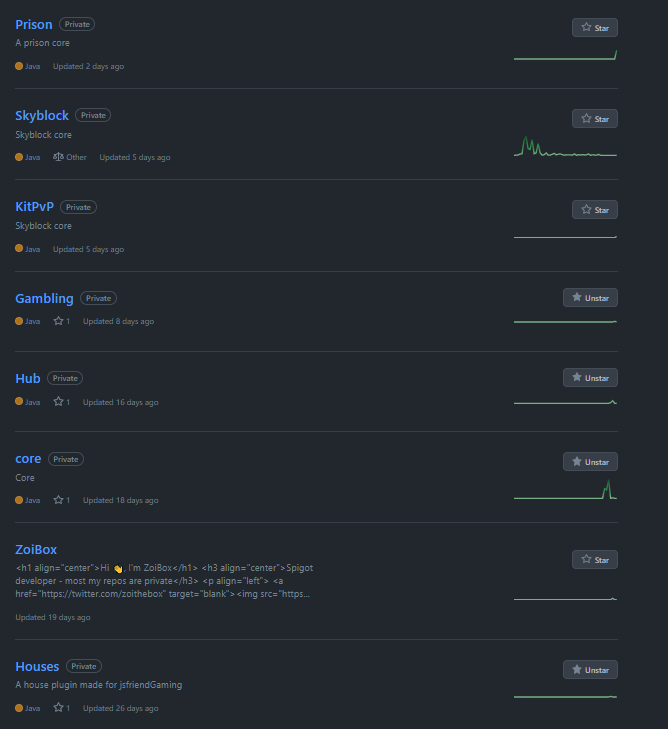The width and height of the screenshot is (668, 729).
Task: Unstar the Gambling repository
Action: [590, 297]
